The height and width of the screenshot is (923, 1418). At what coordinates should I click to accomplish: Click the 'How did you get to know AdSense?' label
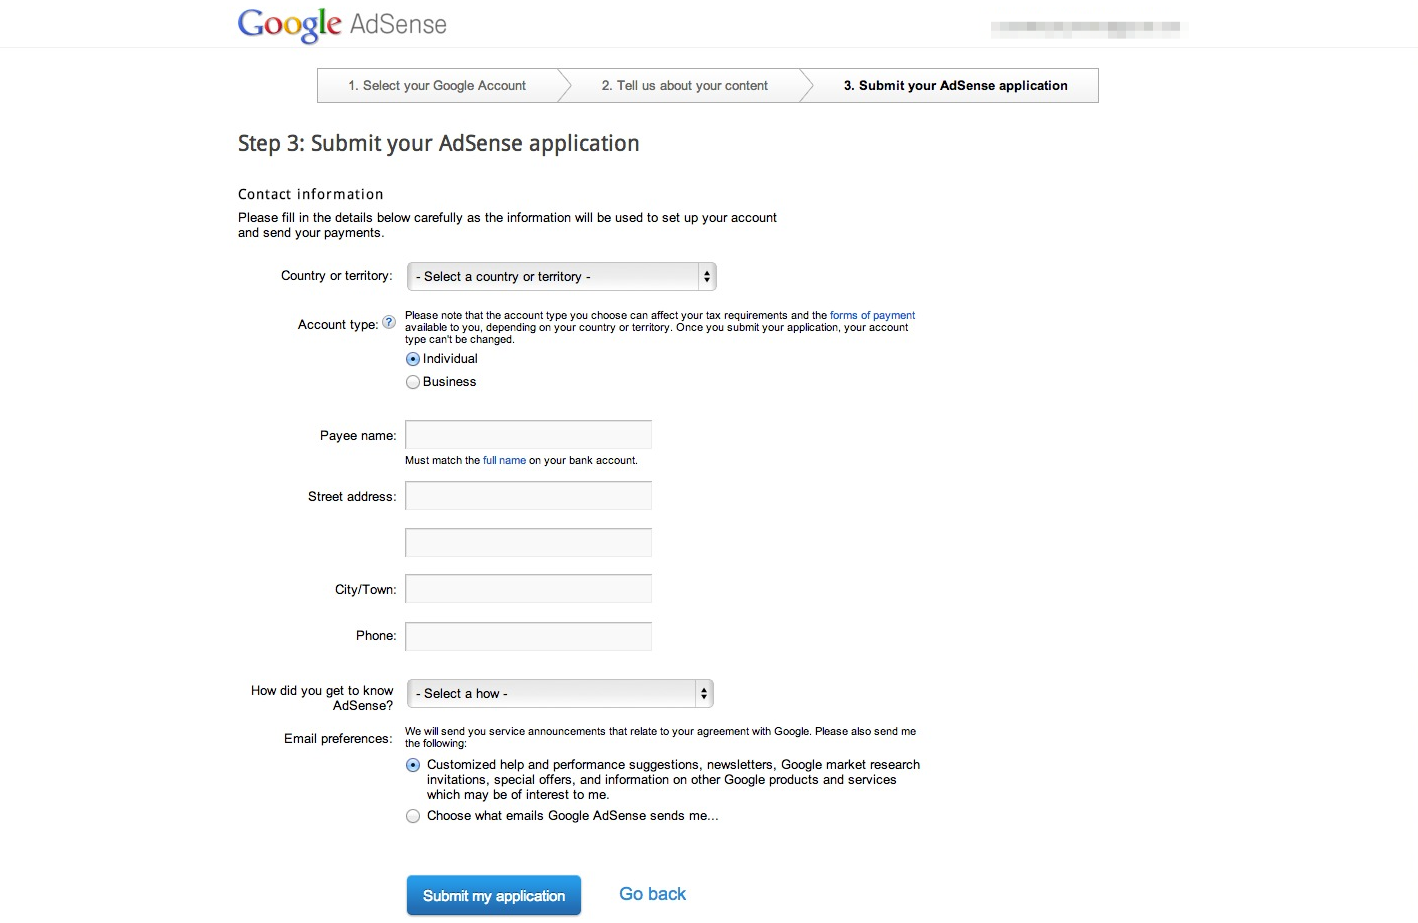[322, 698]
